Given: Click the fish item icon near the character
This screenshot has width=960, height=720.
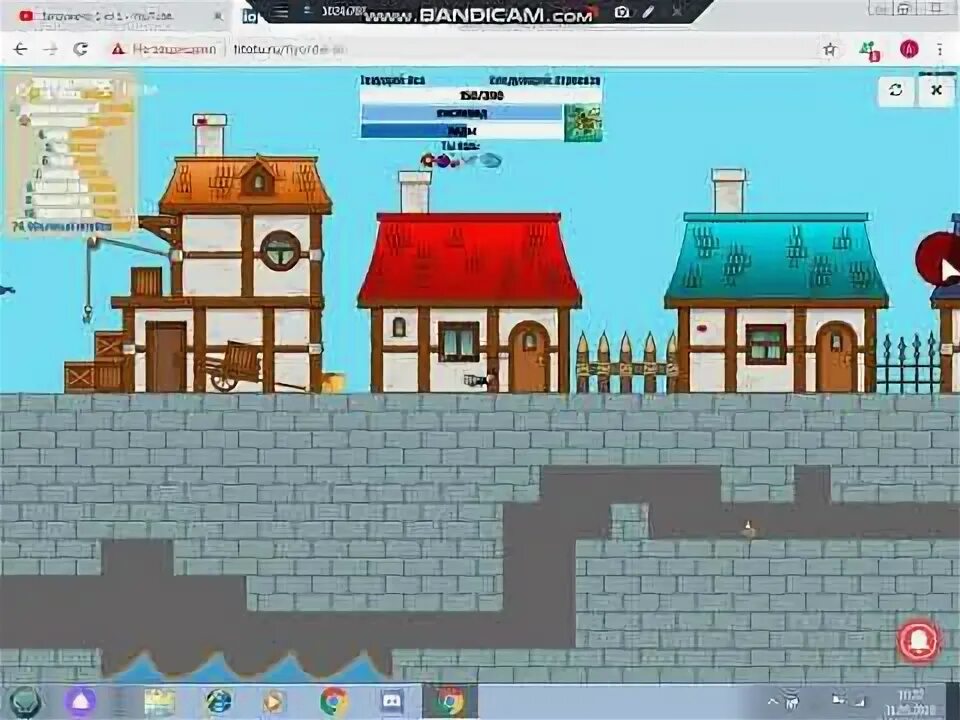Looking at the screenshot, I should click(x=488, y=159).
